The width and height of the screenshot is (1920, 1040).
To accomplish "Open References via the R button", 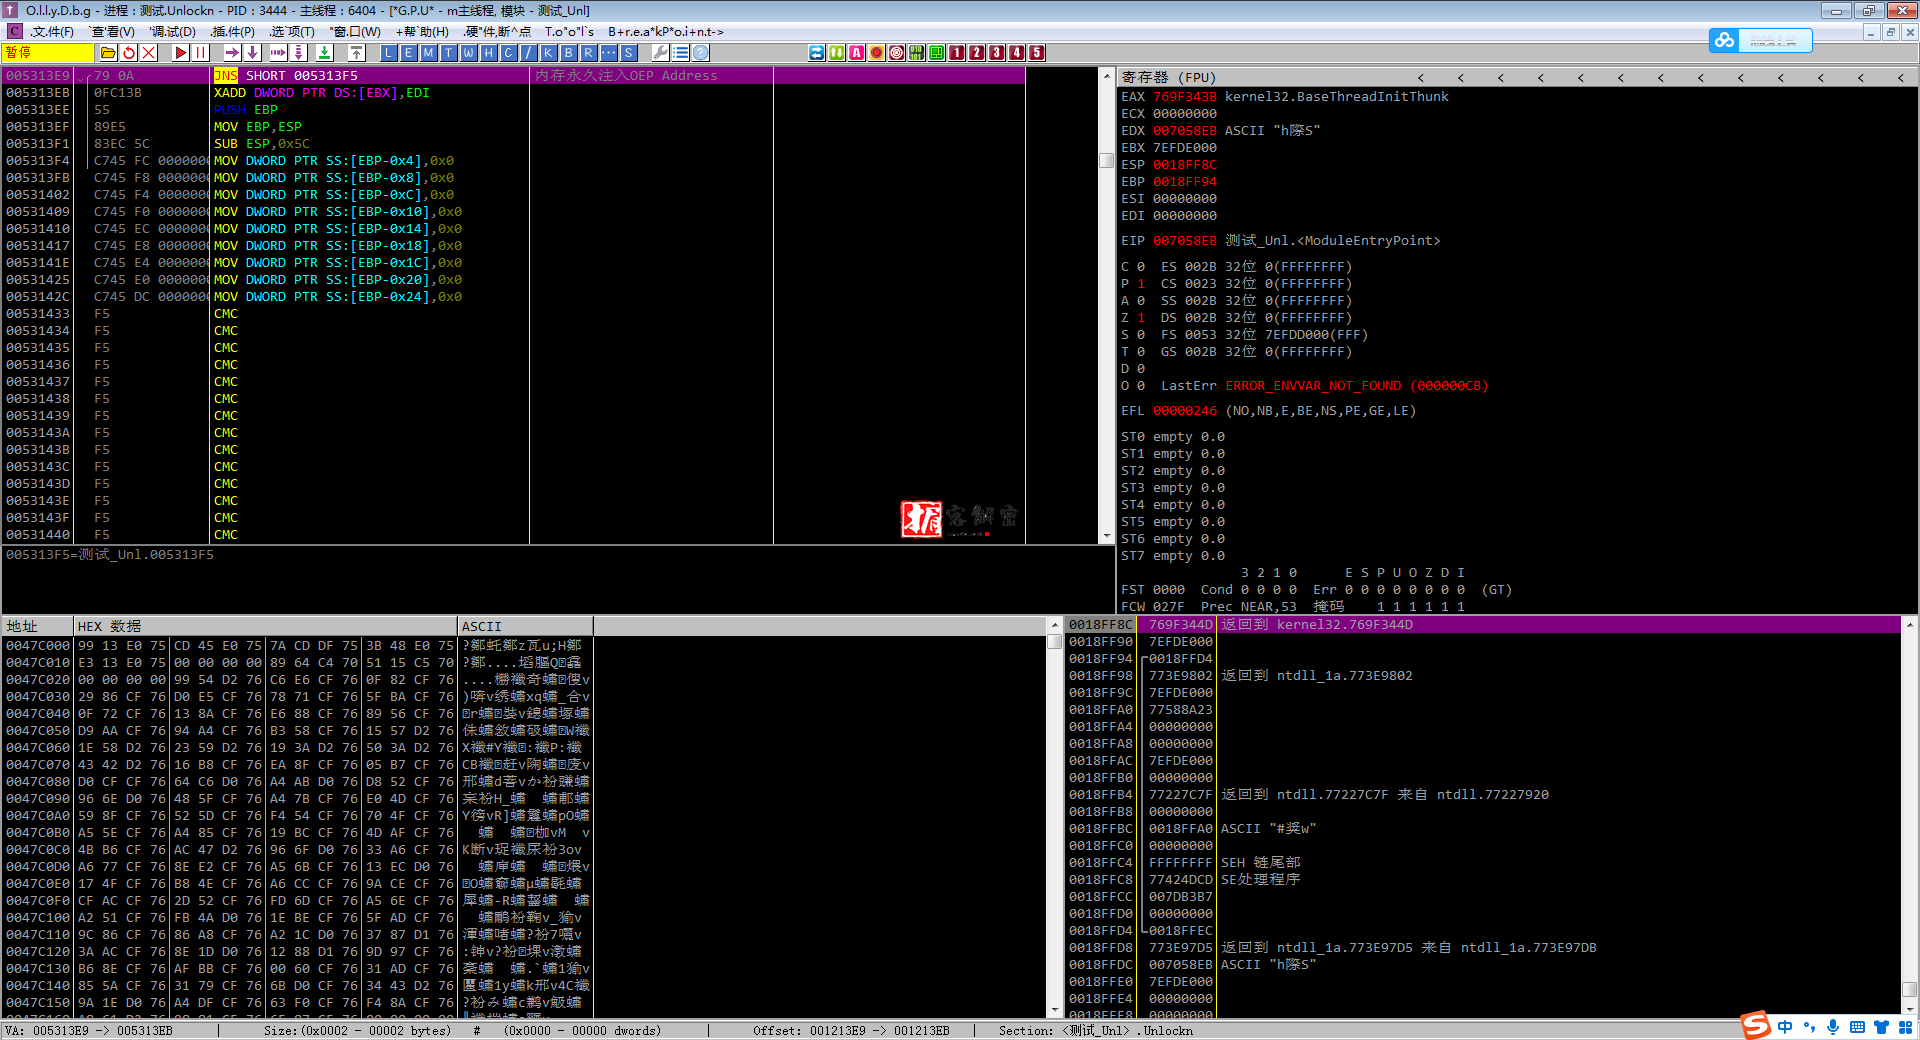I will 589,53.
